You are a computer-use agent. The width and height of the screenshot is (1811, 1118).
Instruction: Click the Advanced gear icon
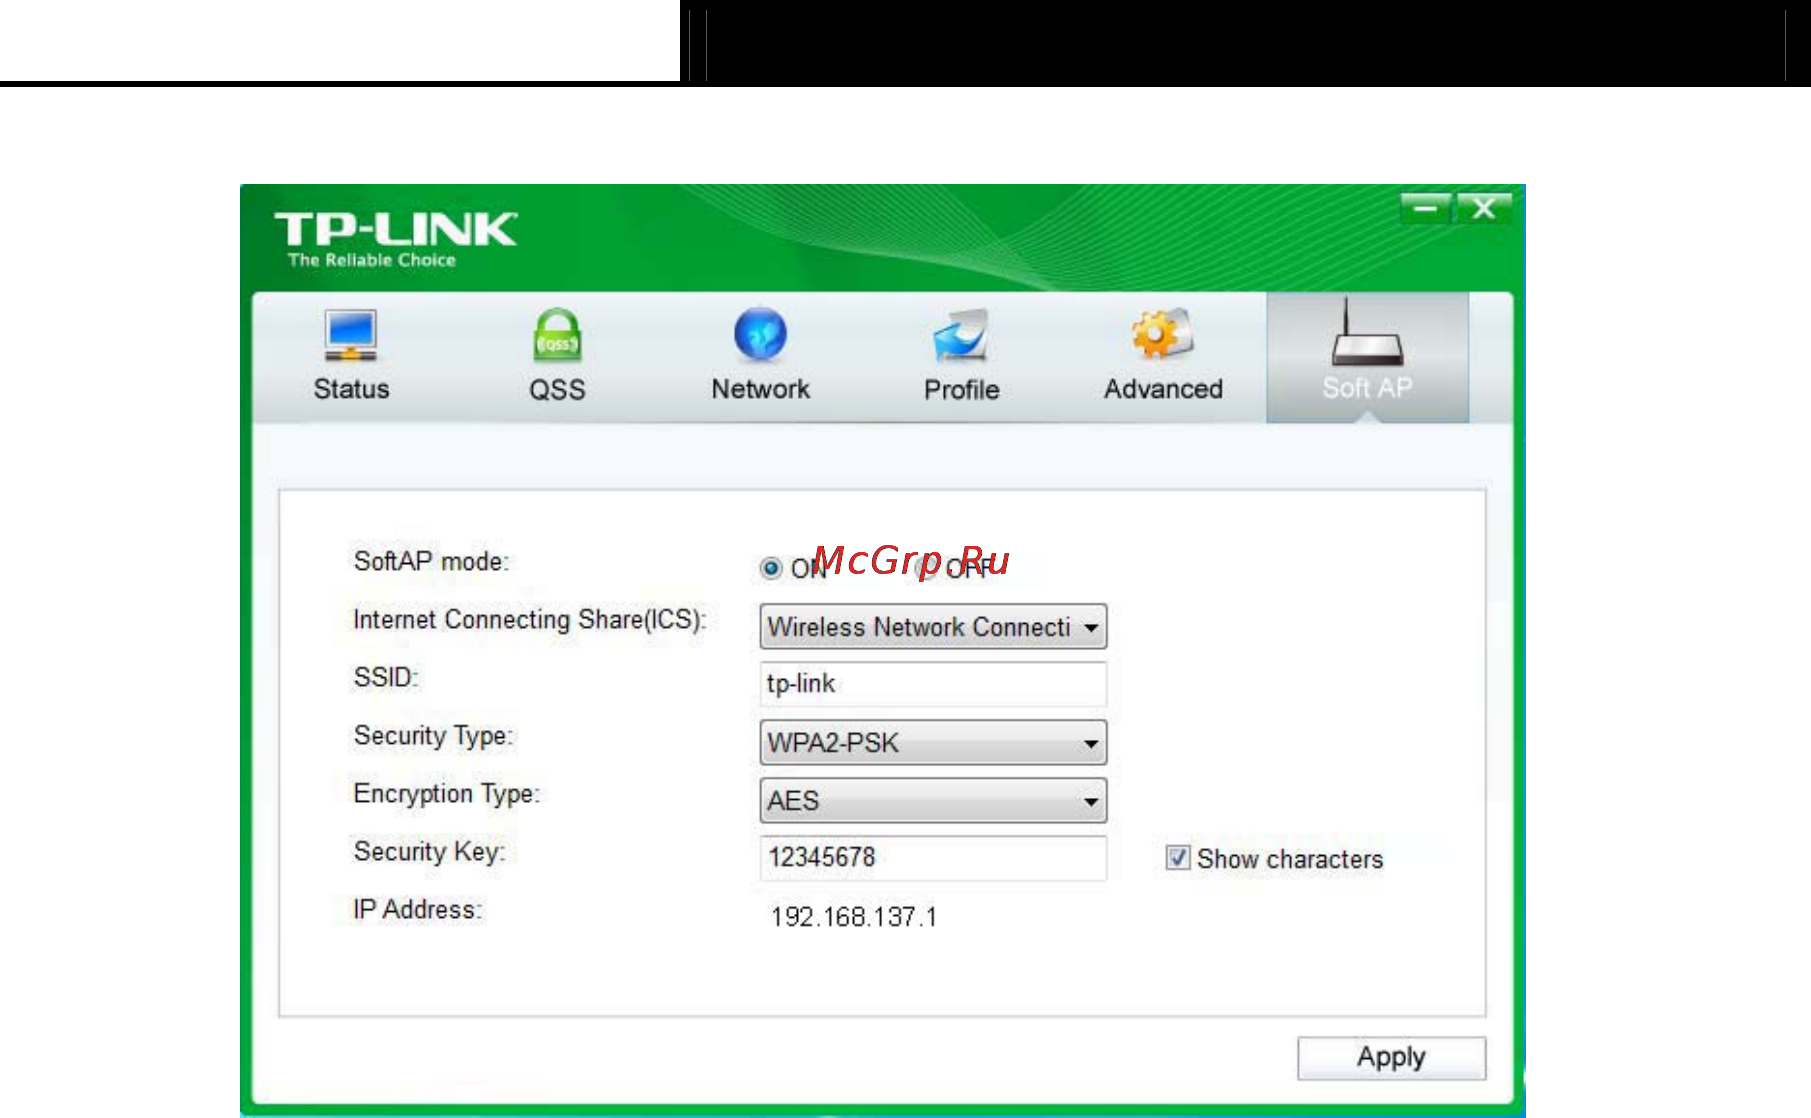point(1162,334)
